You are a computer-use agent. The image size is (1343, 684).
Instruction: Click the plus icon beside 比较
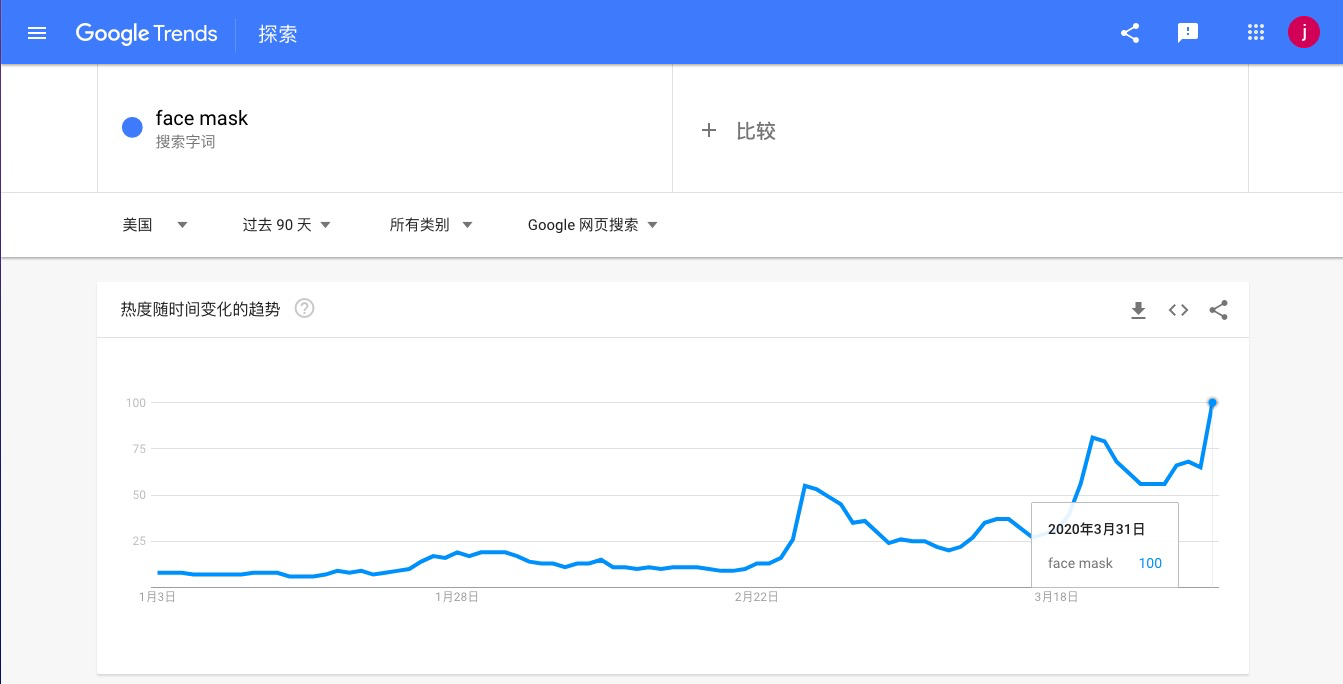click(x=709, y=130)
